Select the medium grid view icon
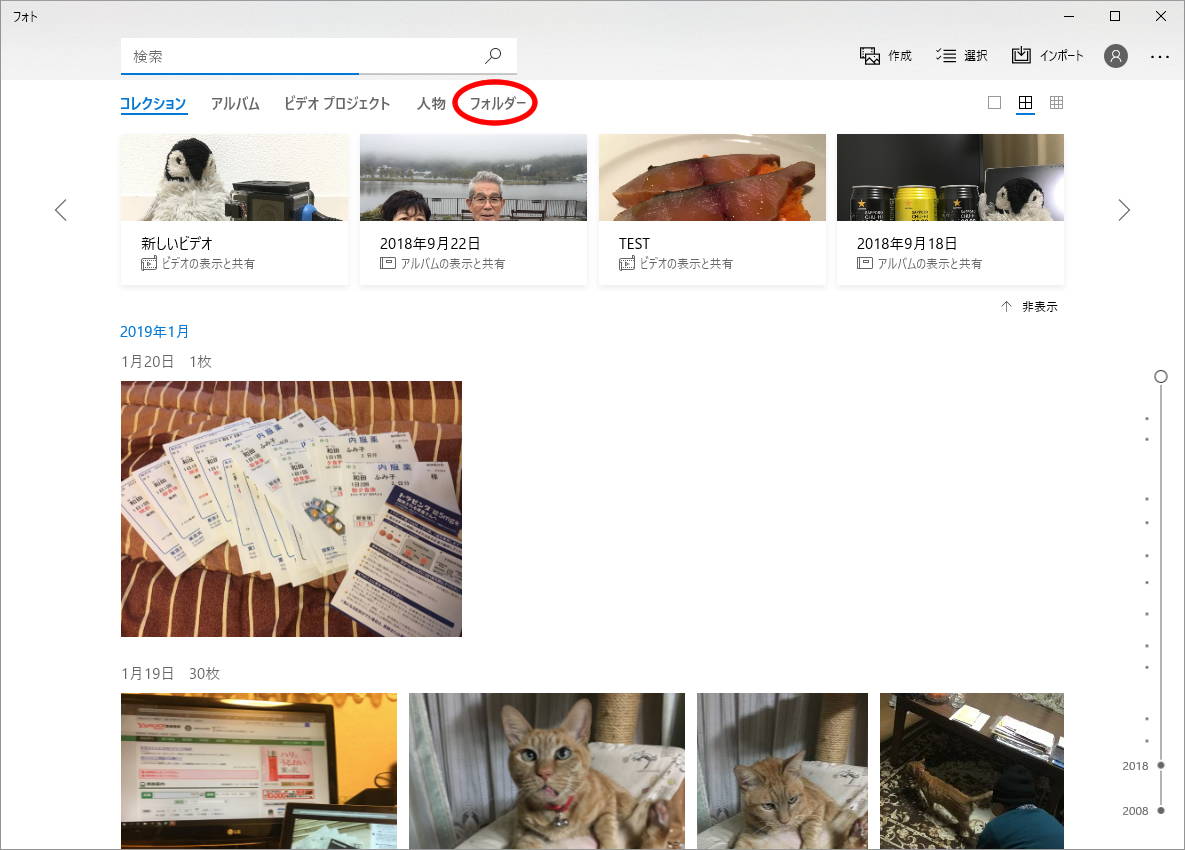Viewport: 1185px width, 850px height. (x=1025, y=103)
